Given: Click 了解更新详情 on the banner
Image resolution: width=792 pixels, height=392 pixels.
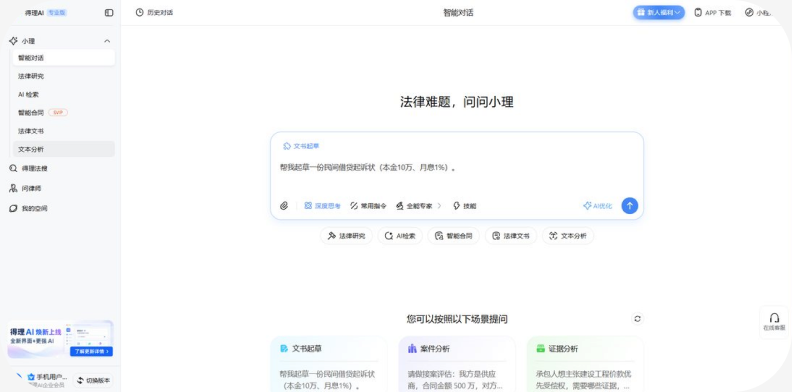Looking at the screenshot, I should [91, 351].
